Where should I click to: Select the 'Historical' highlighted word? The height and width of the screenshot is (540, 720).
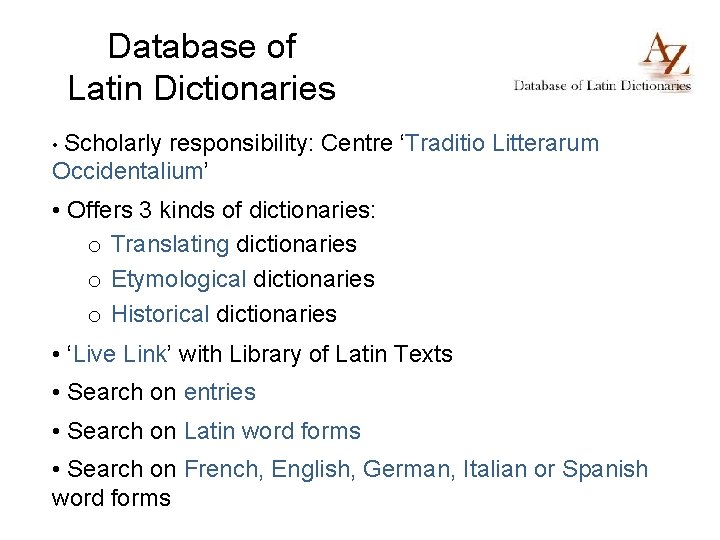point(160,315)
